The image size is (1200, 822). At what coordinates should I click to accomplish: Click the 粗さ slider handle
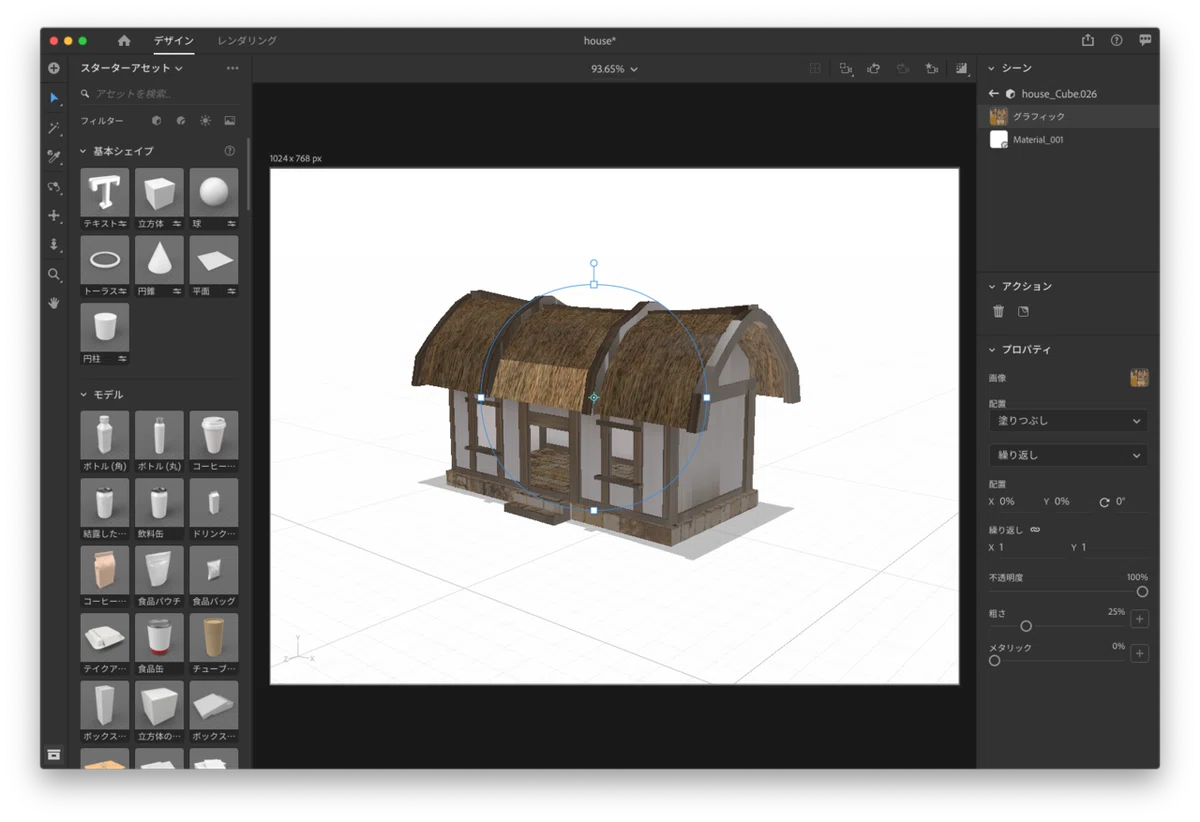point(1026,626)
